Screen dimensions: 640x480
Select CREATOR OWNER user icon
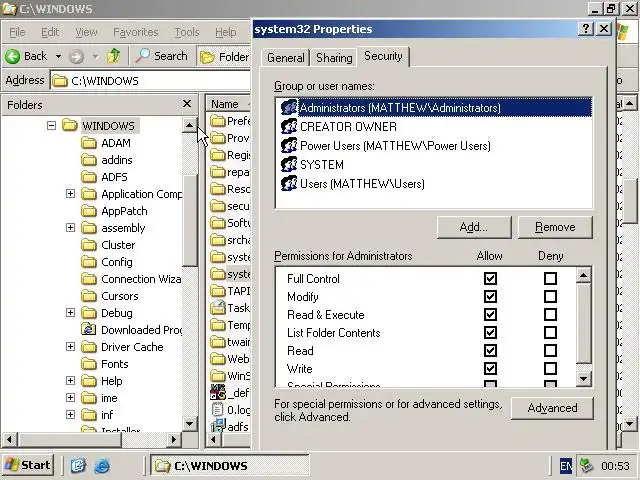pyautogui.click(x=289, y=127)
